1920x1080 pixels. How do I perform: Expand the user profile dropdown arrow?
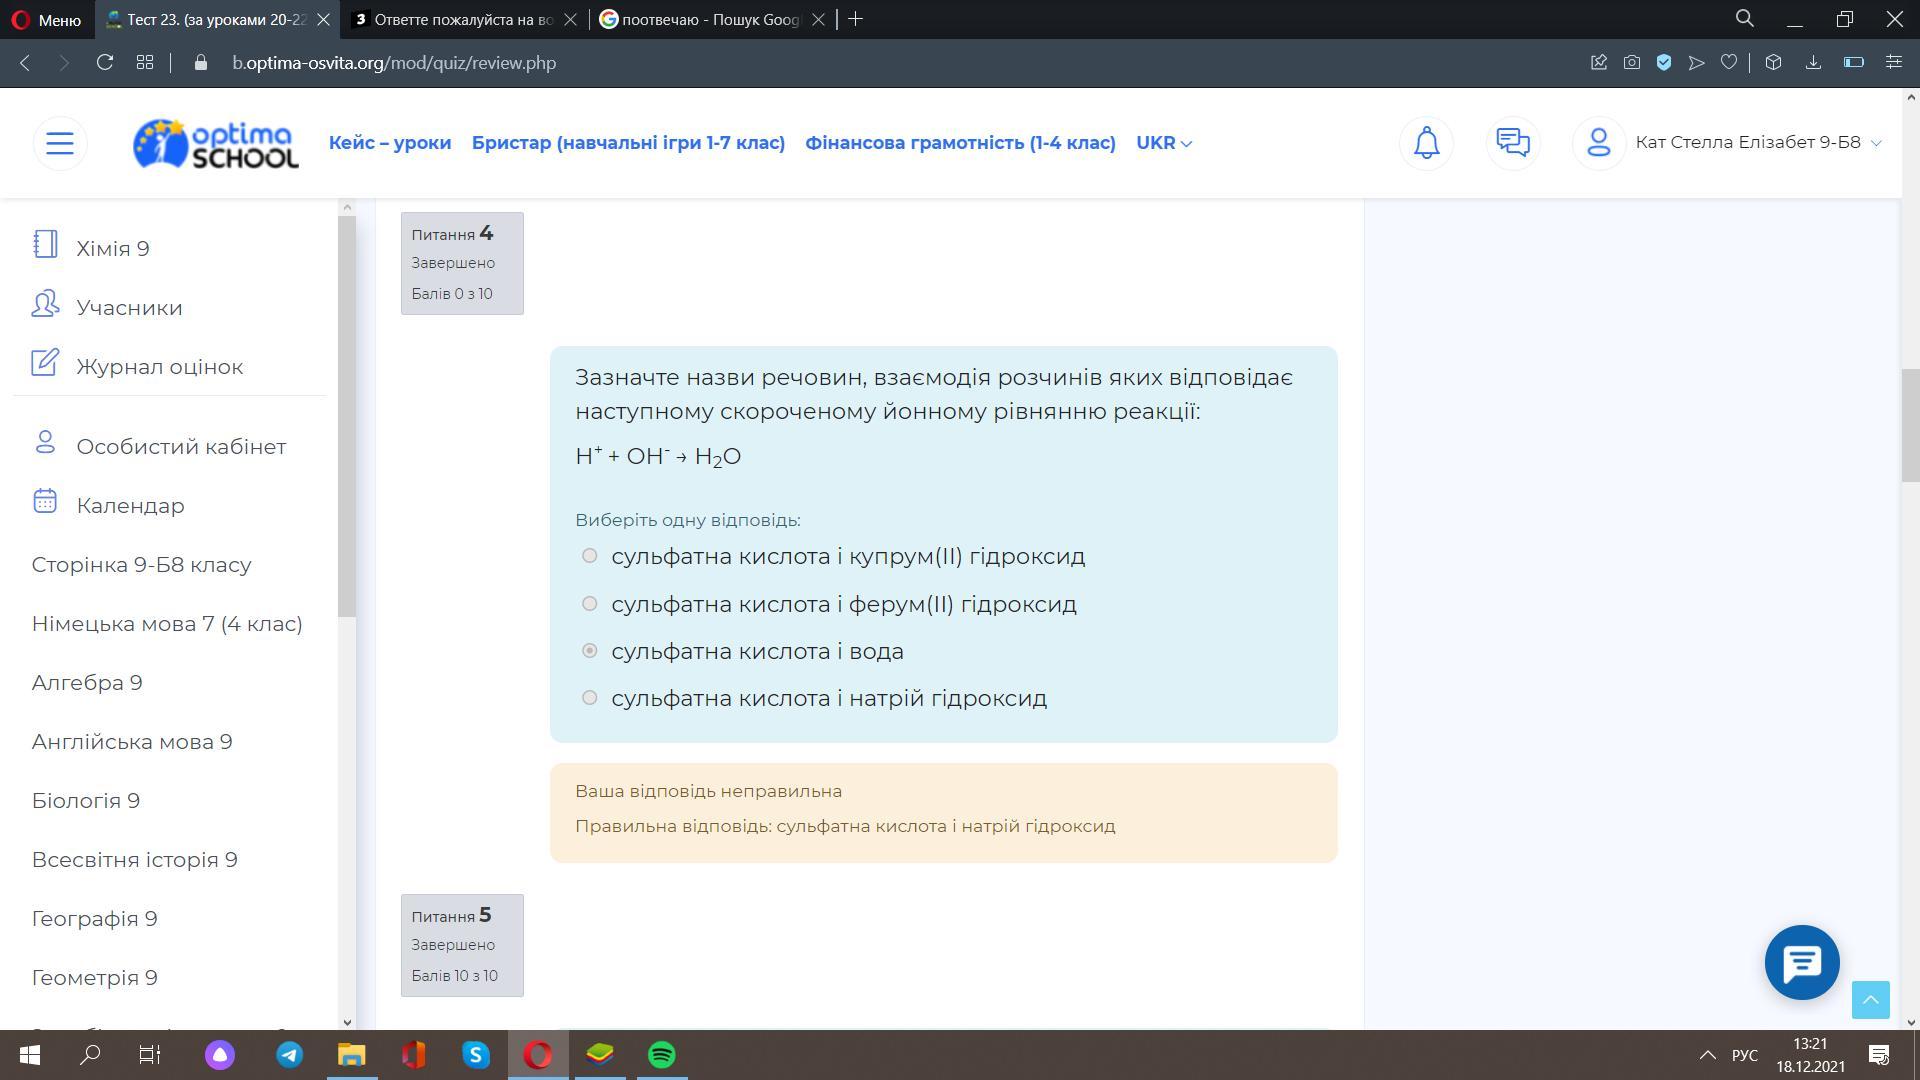coord(1876,143)
